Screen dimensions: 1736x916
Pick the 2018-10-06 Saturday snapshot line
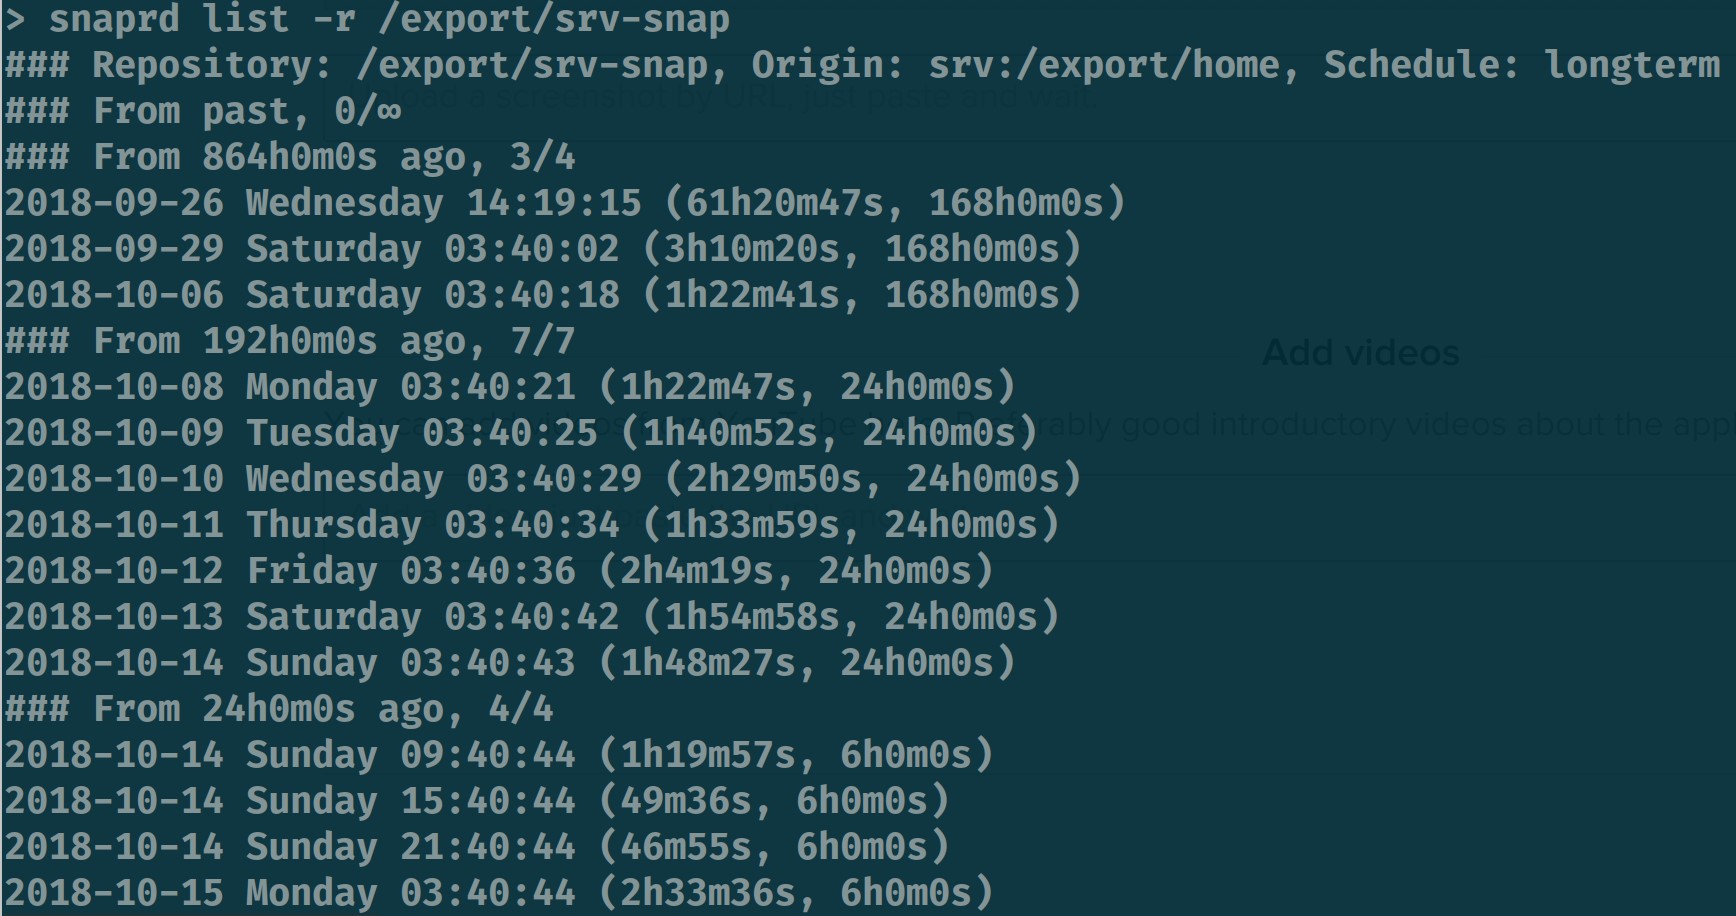click(x=543, y=295)
